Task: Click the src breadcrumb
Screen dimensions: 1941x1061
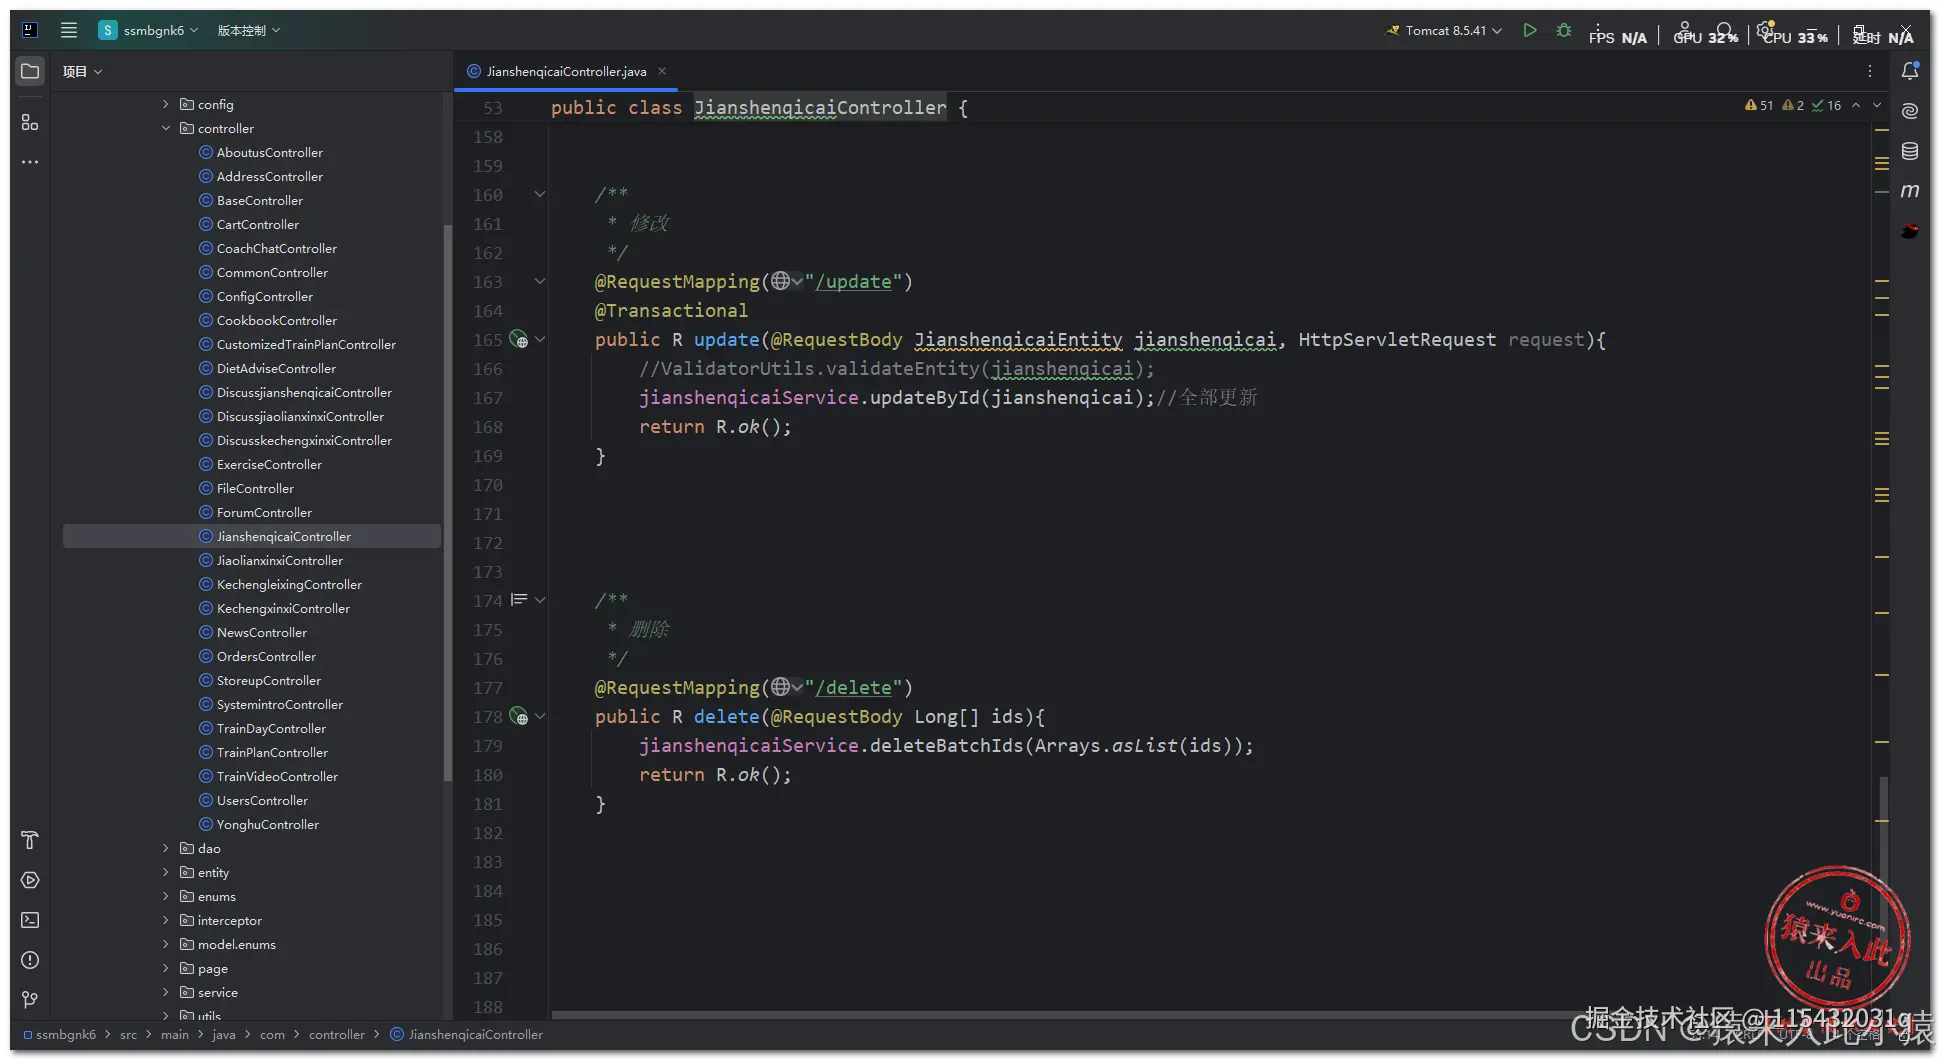Action: (128, 1035)
